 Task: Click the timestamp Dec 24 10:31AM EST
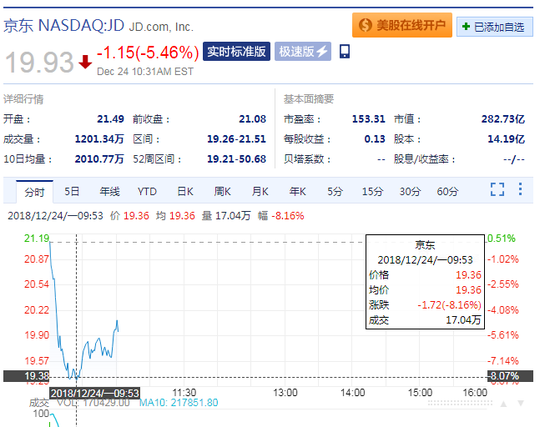pos(145,72)
